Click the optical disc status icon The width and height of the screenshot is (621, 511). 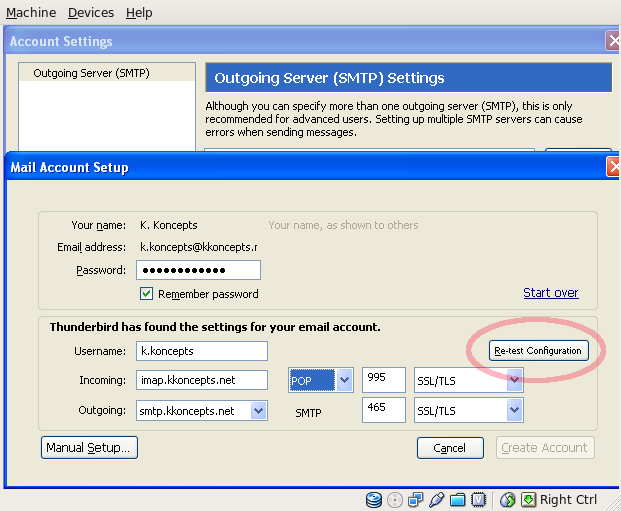coord(395,500)
